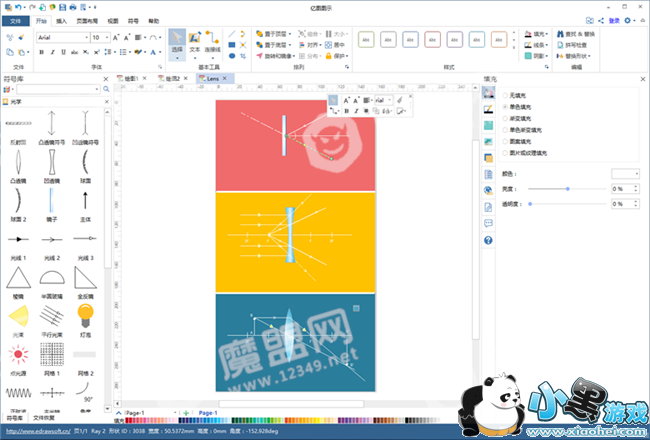Image resolution: width=650 pixels, height=440 pixels.
Task: Toggle italic formatting in the ribbon
Action: (52, 52)
